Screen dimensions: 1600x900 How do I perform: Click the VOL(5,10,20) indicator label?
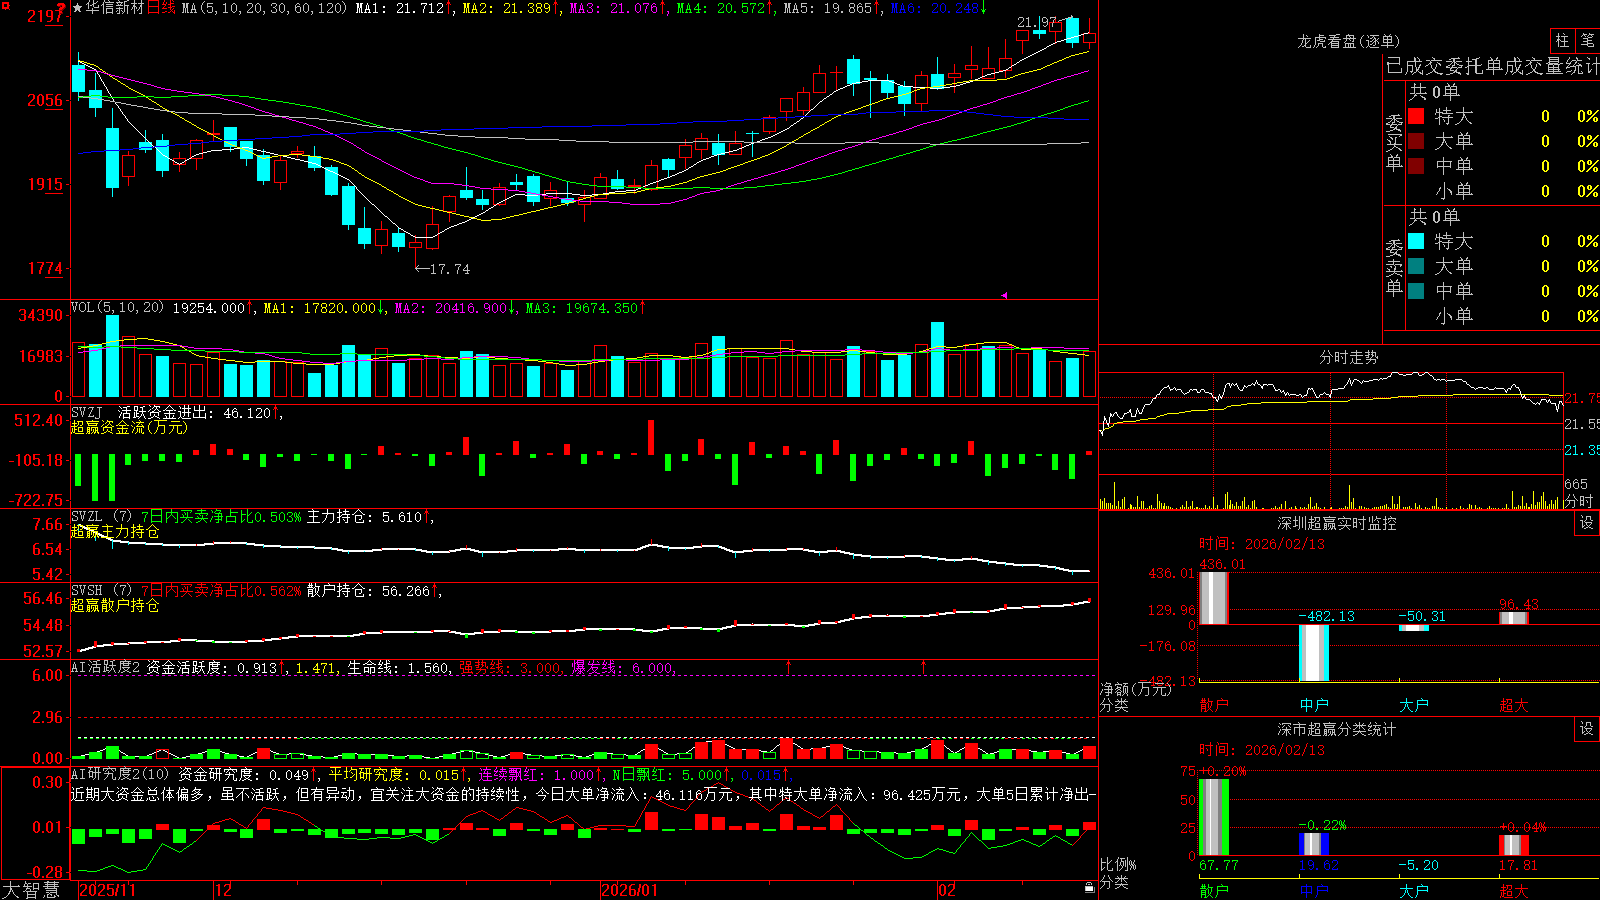coord(117,307)
